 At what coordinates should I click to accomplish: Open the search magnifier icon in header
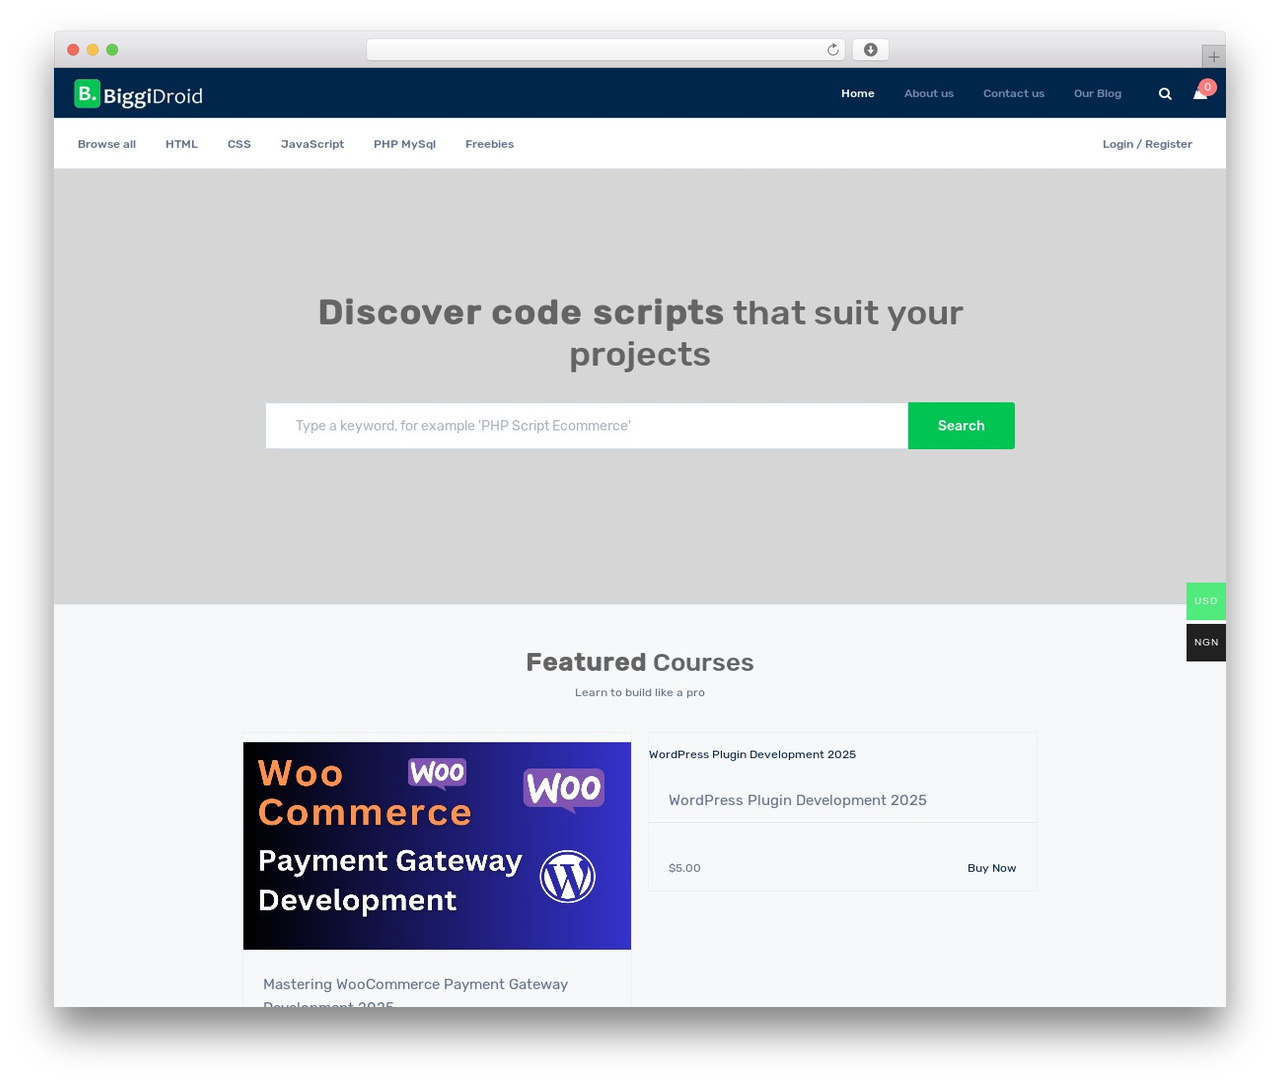[x=1165, y=94]
